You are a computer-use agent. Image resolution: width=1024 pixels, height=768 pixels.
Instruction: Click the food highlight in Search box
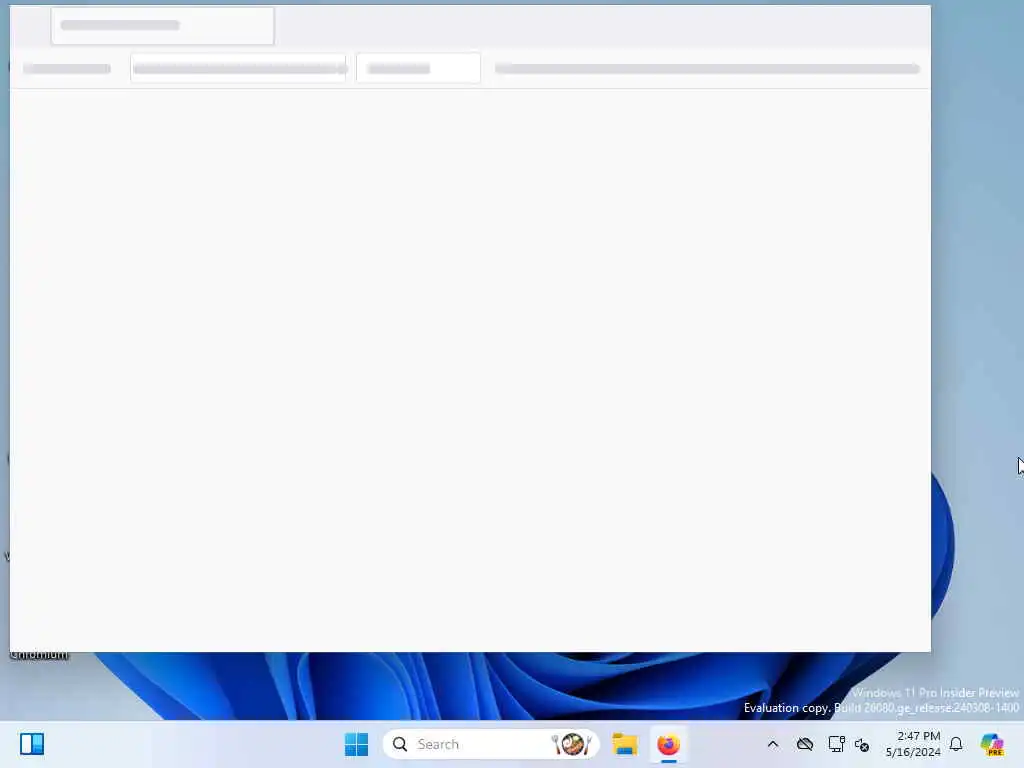(x=571, y=744)
